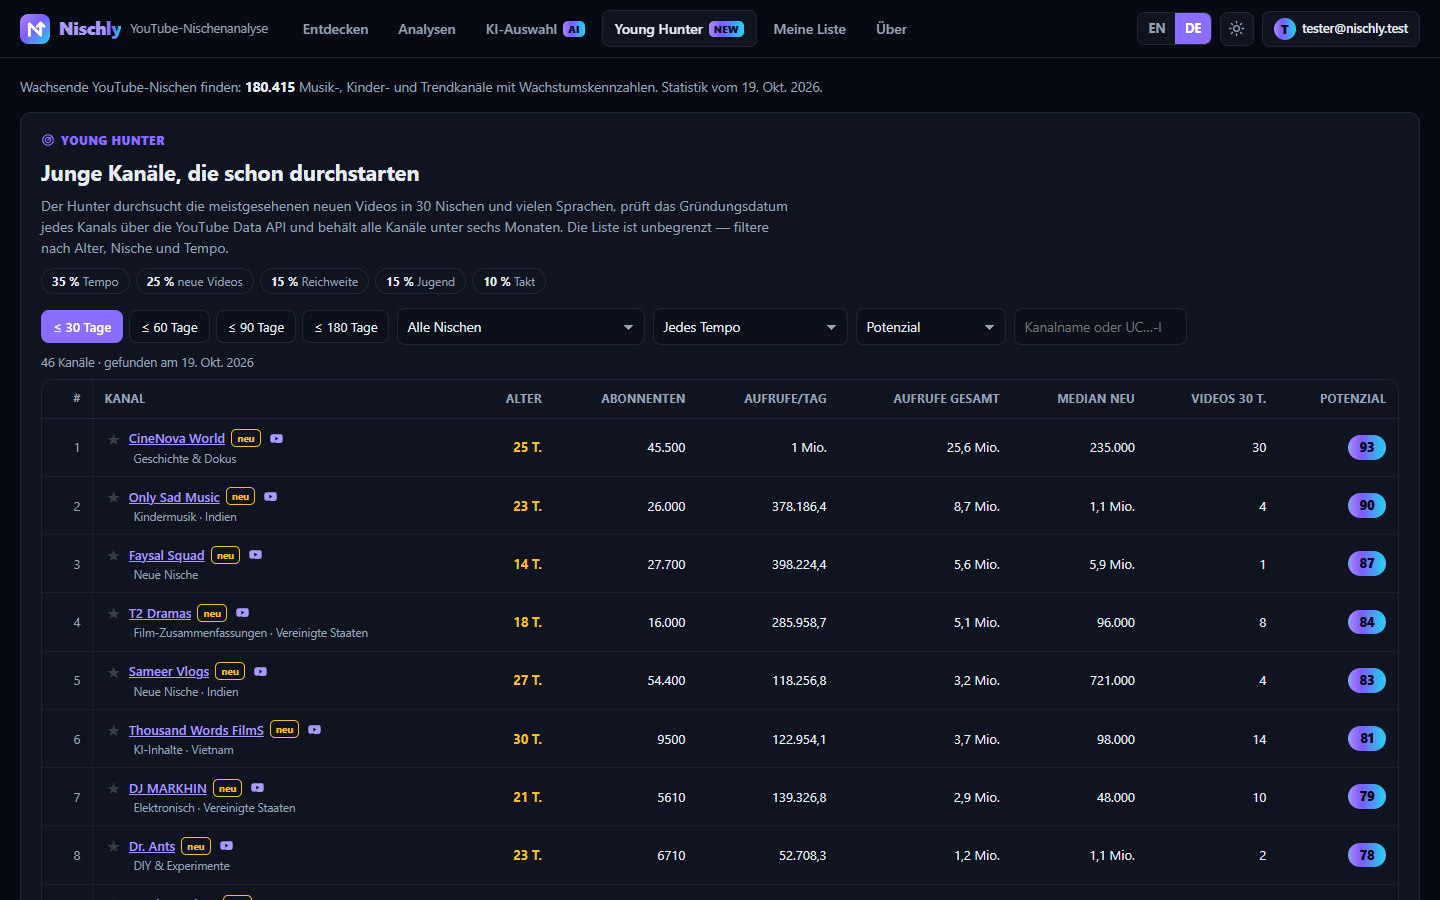Viewport: 1440px width, 900px height.
Task: Select the DE language option
Action: [1193, 29]
